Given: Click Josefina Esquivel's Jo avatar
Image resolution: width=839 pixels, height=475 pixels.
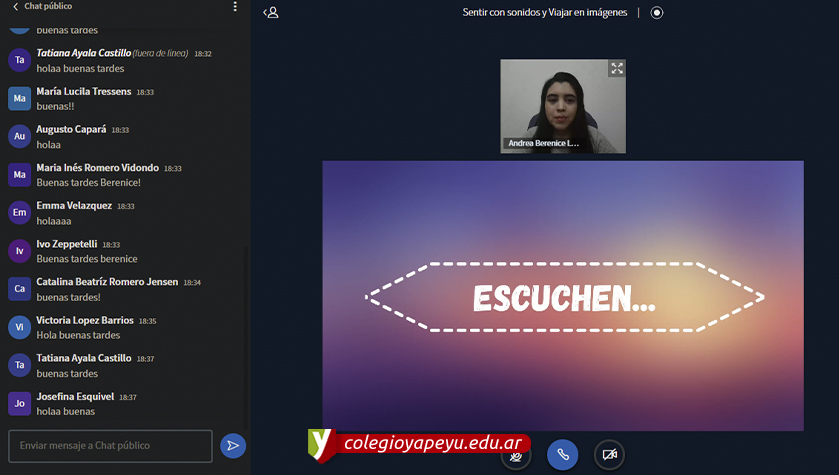Looking at the screenshot, I should coord(19,403).
